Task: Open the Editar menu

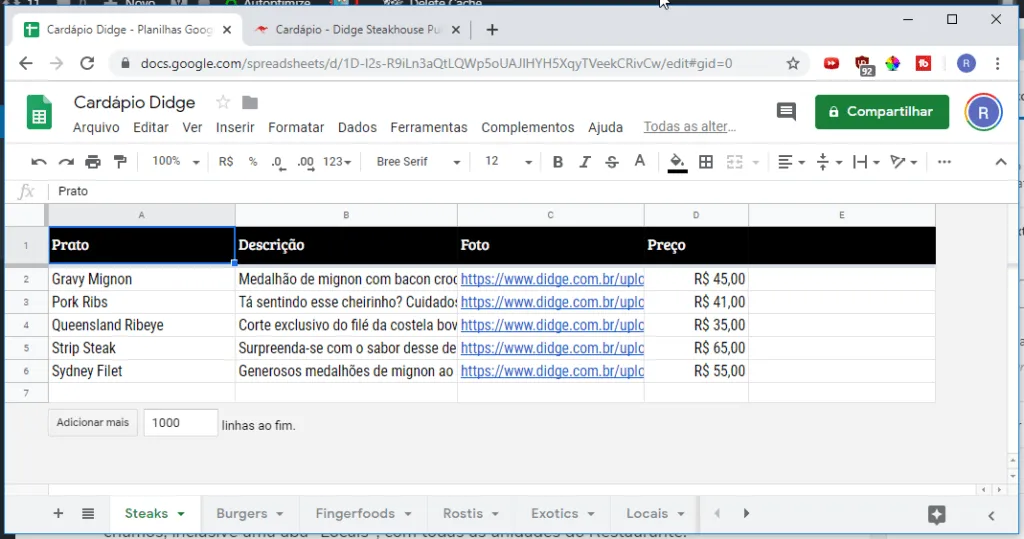Action: [151, 127]
